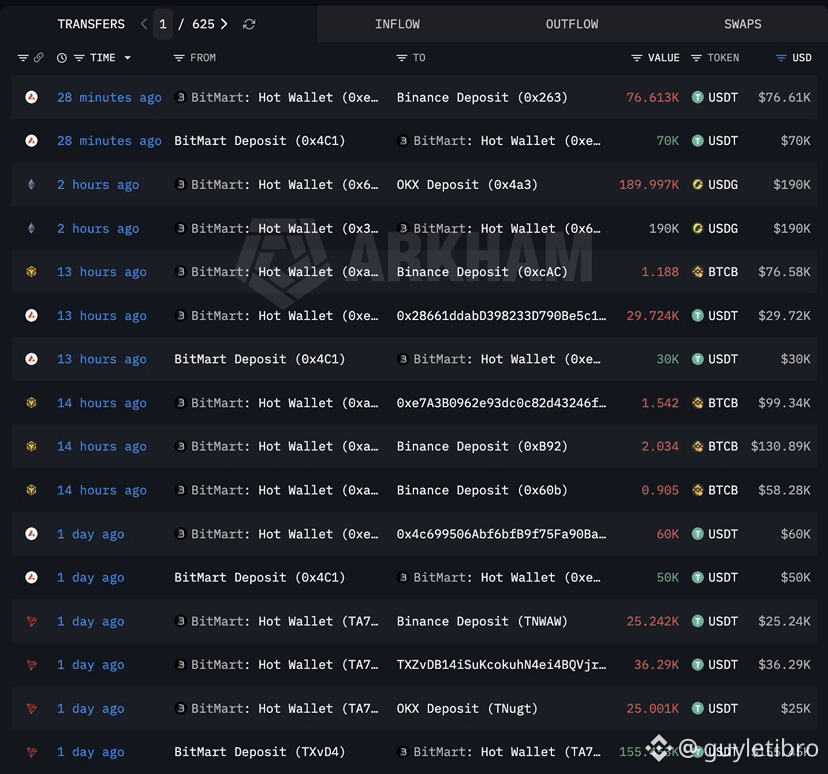This screenshot has height=774, width=828.
Task: Filter by the USD column
Action: (x=781, y=58)
